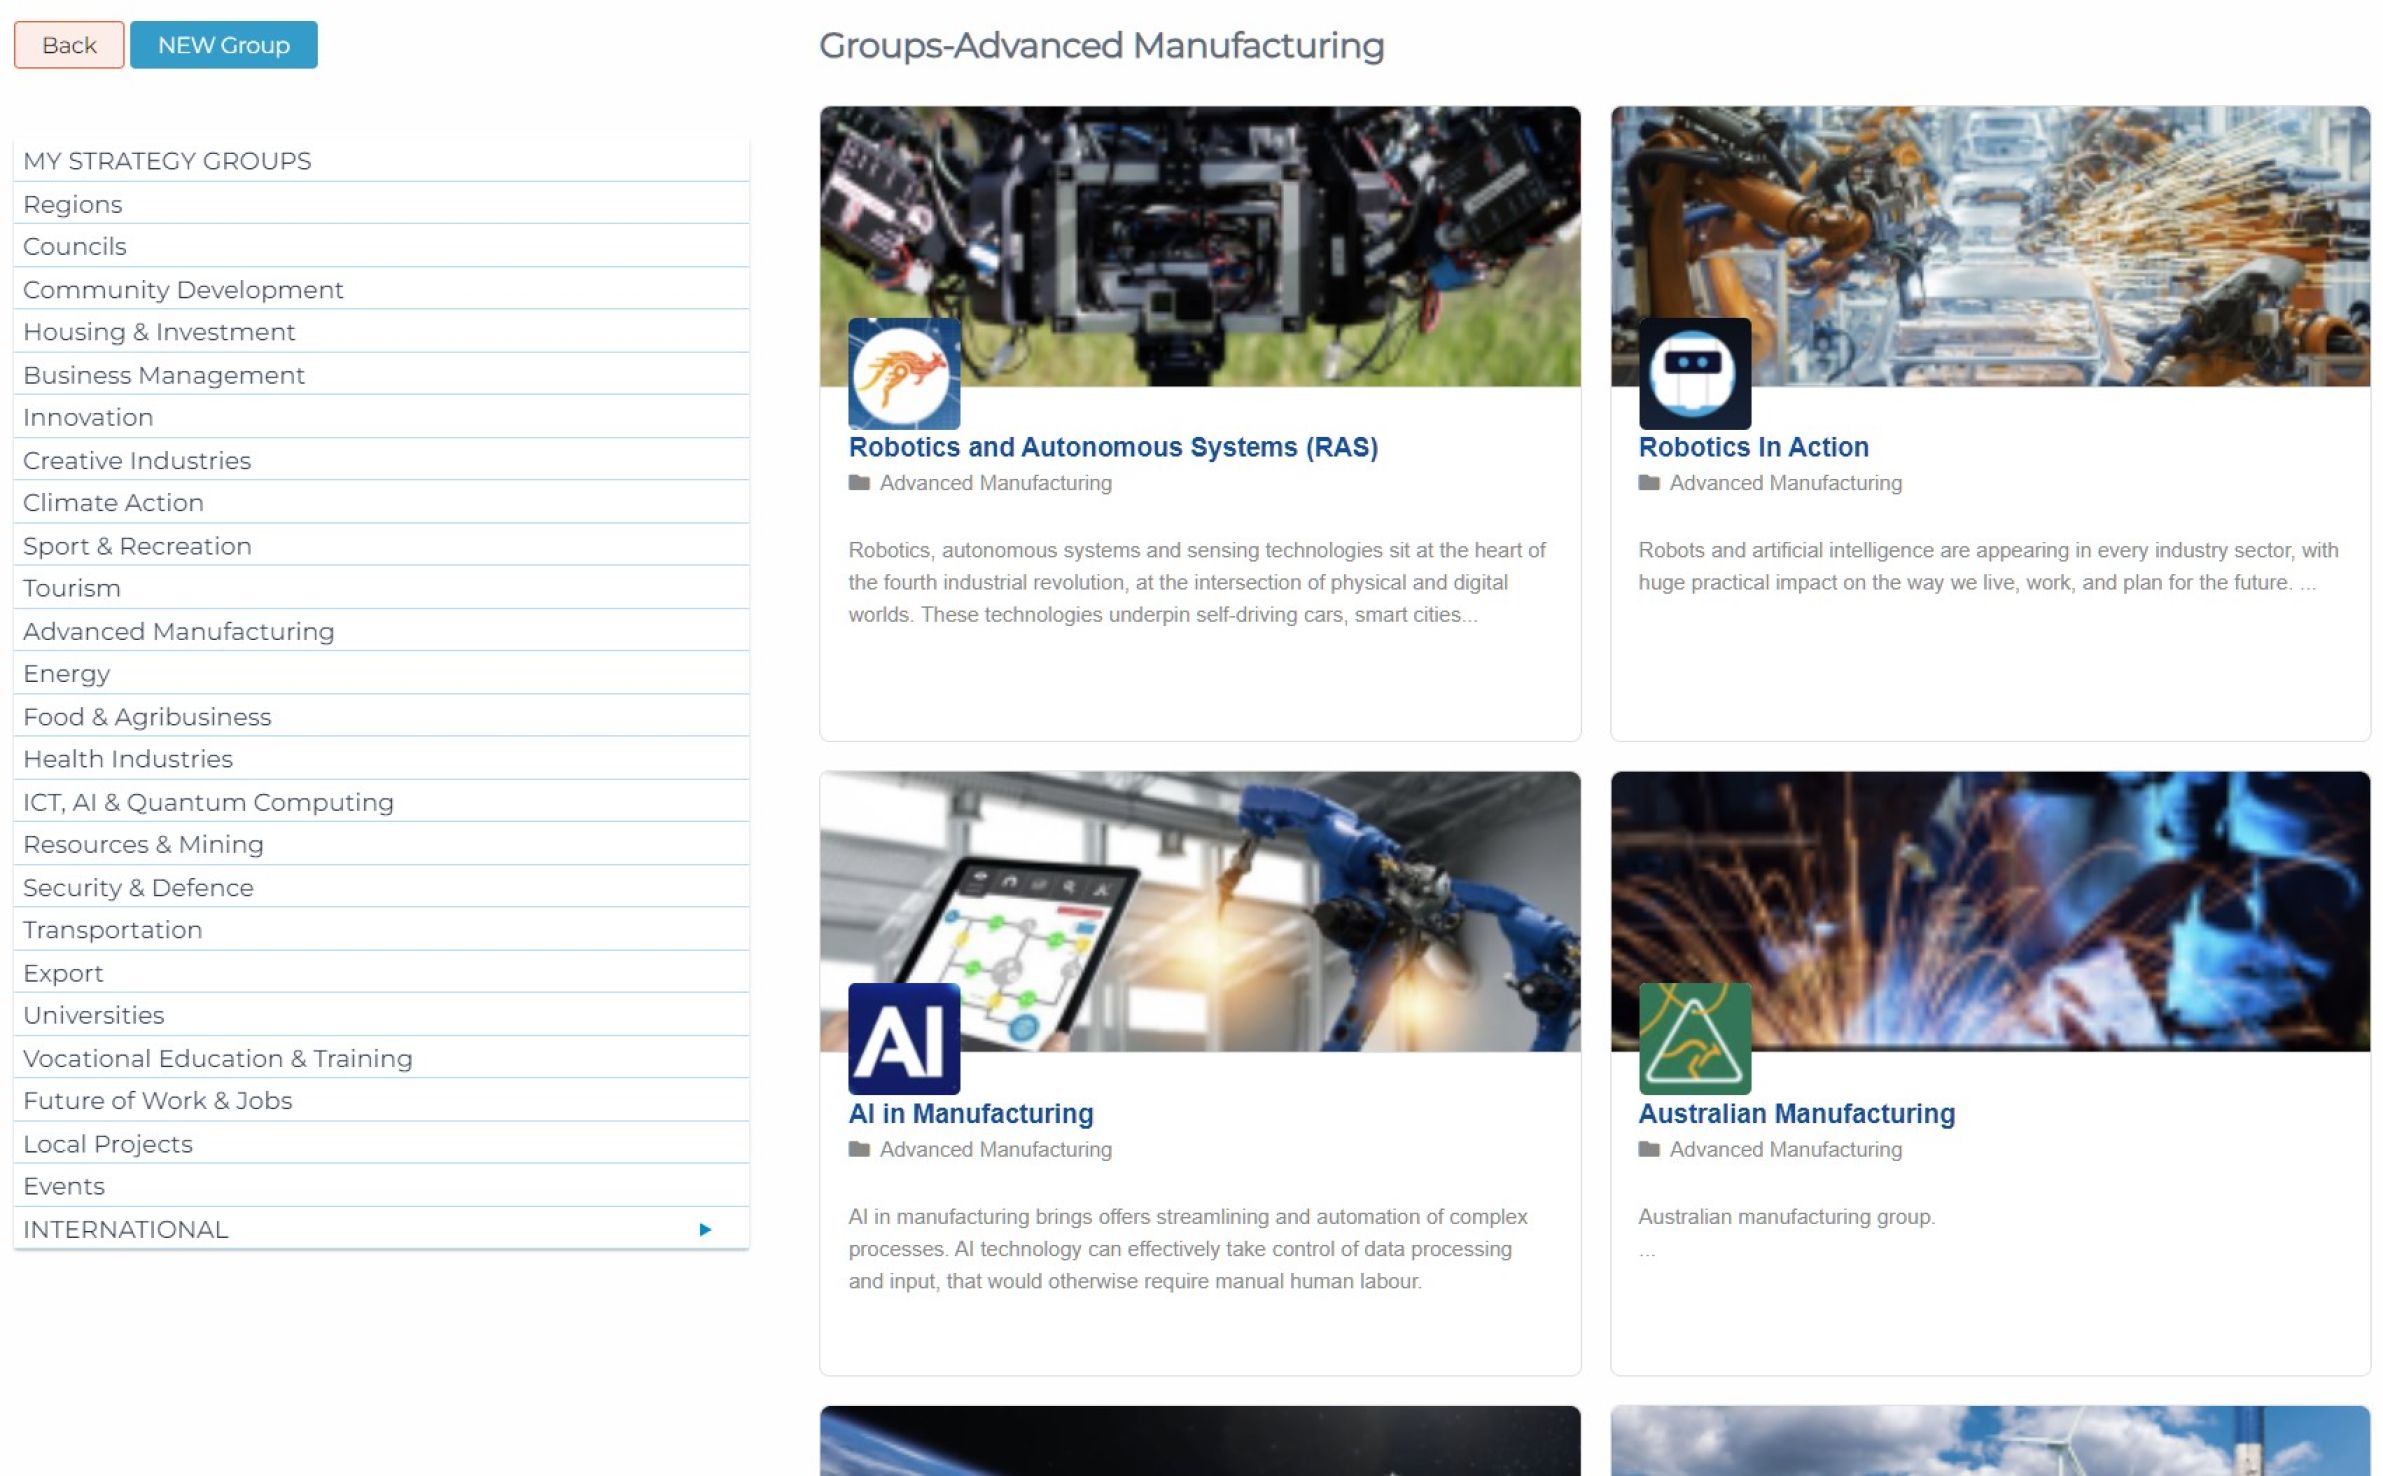Open Vocational Education & Training category
The height and width of the screenshot is (1476, 2383).
click(381, 1059)
